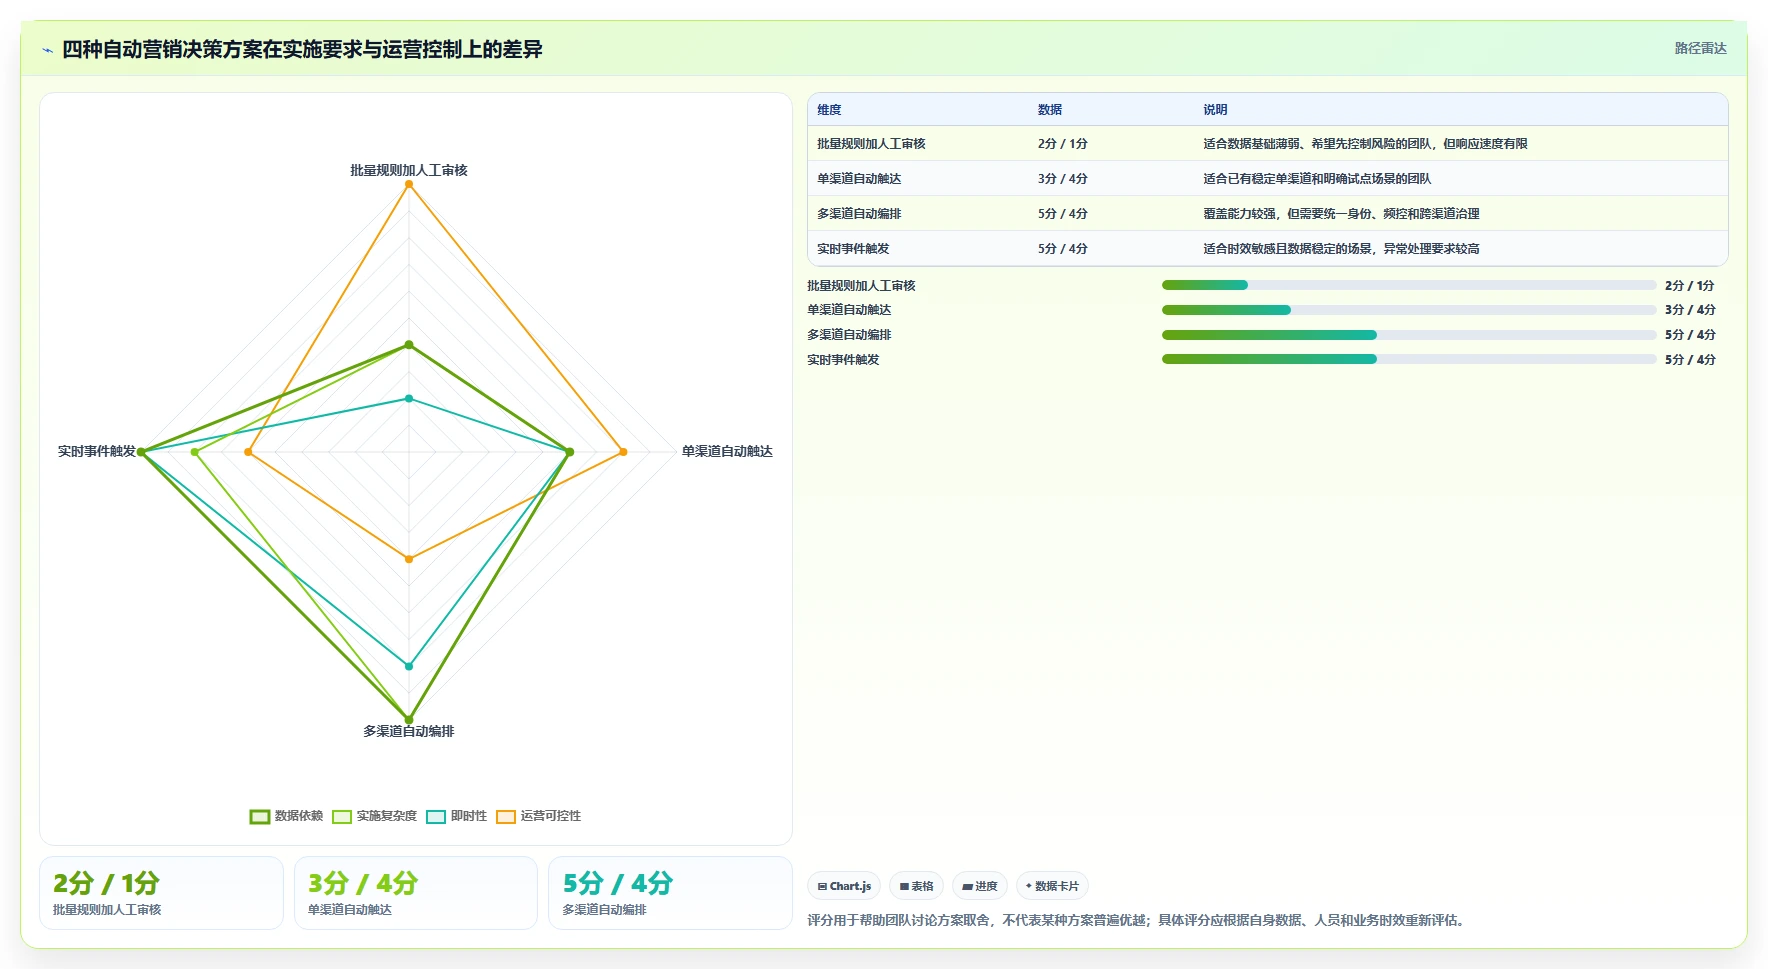Click 批量规则加人工审核 label in progress list

[x=861, y=286]
